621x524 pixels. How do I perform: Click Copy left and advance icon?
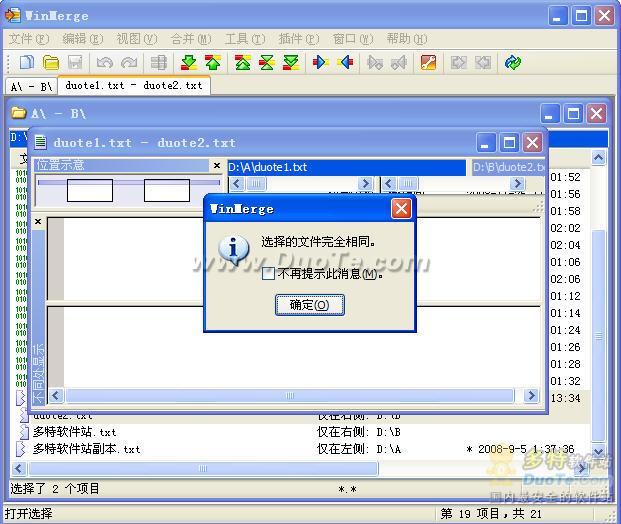tap(398, 62)
